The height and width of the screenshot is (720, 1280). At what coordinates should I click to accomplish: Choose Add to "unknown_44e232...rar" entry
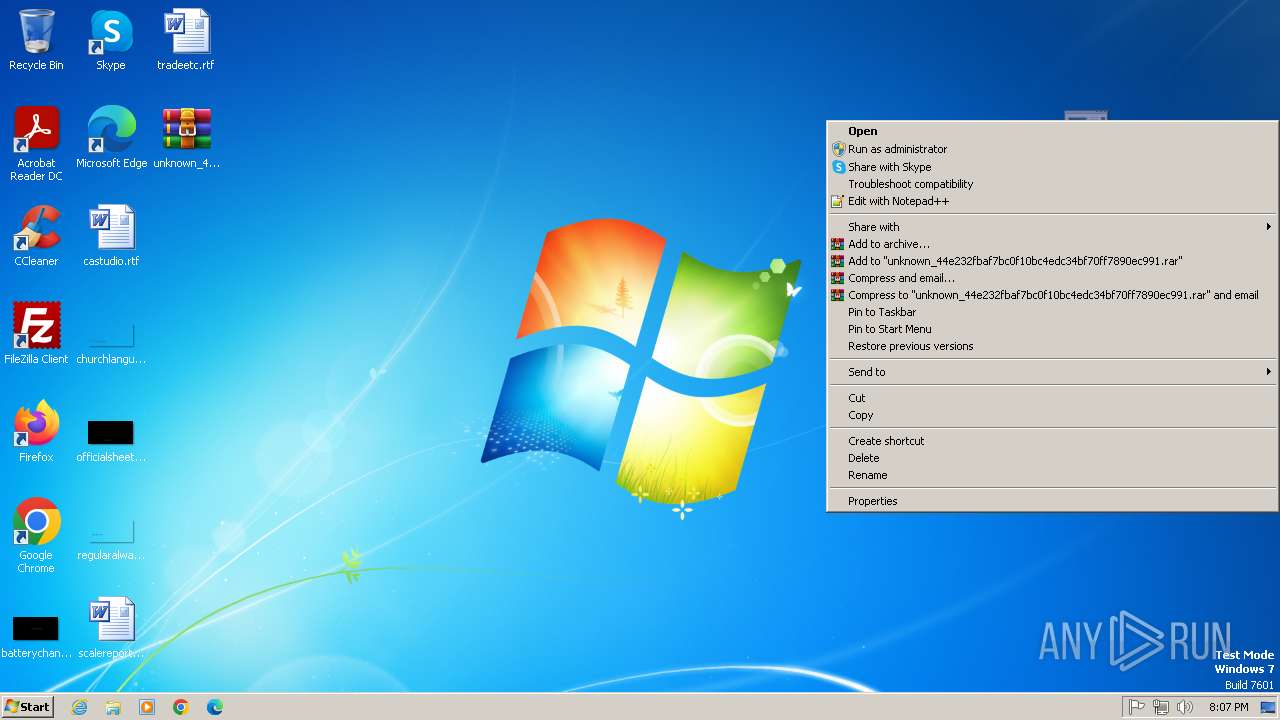coord(1052,261)
